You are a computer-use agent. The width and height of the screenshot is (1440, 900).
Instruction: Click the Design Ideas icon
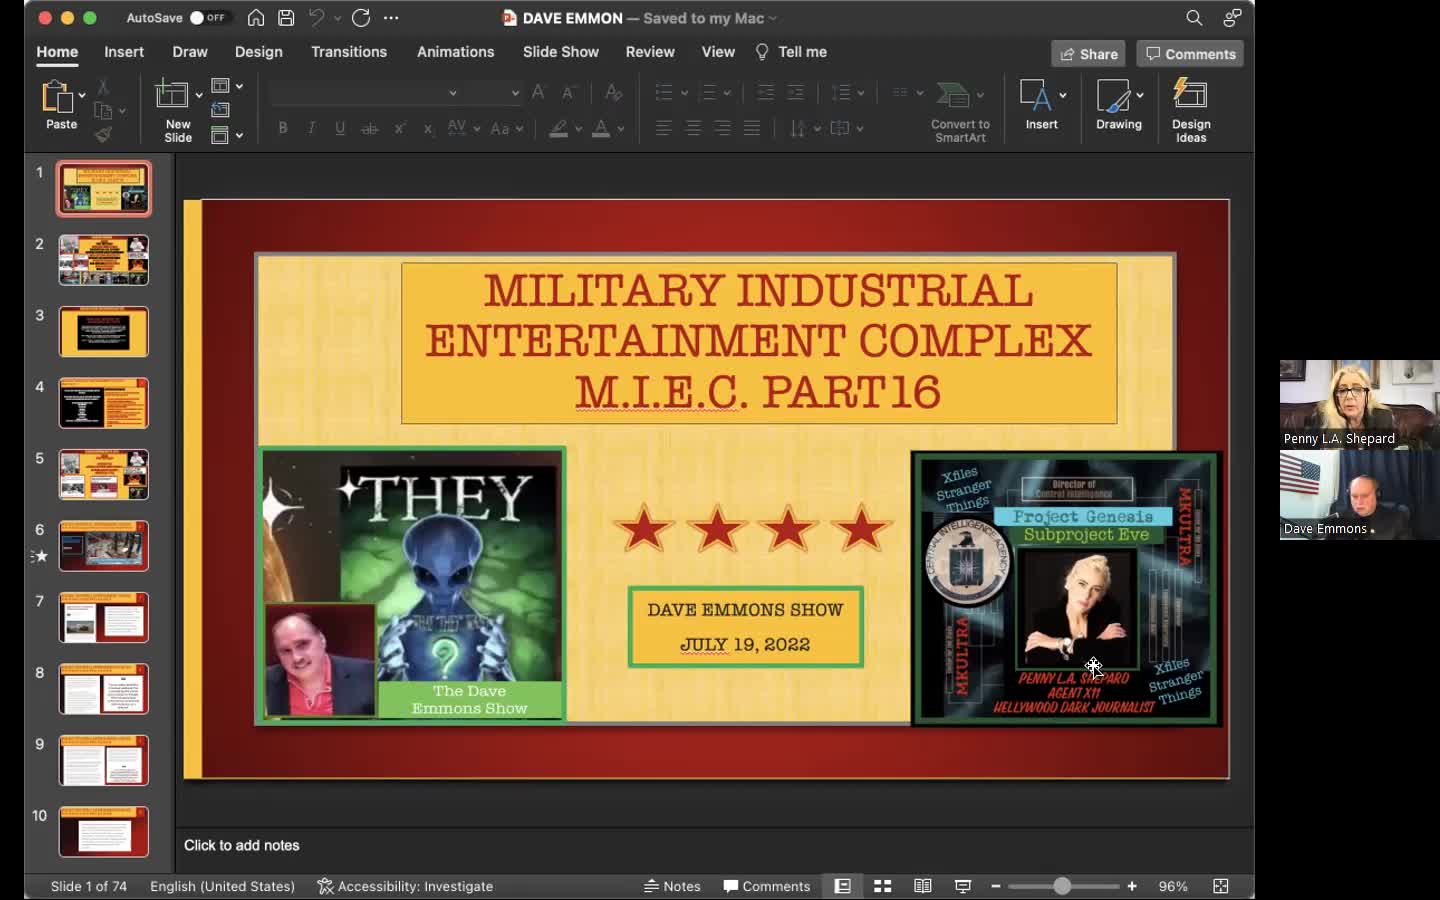coord(1190,94)
